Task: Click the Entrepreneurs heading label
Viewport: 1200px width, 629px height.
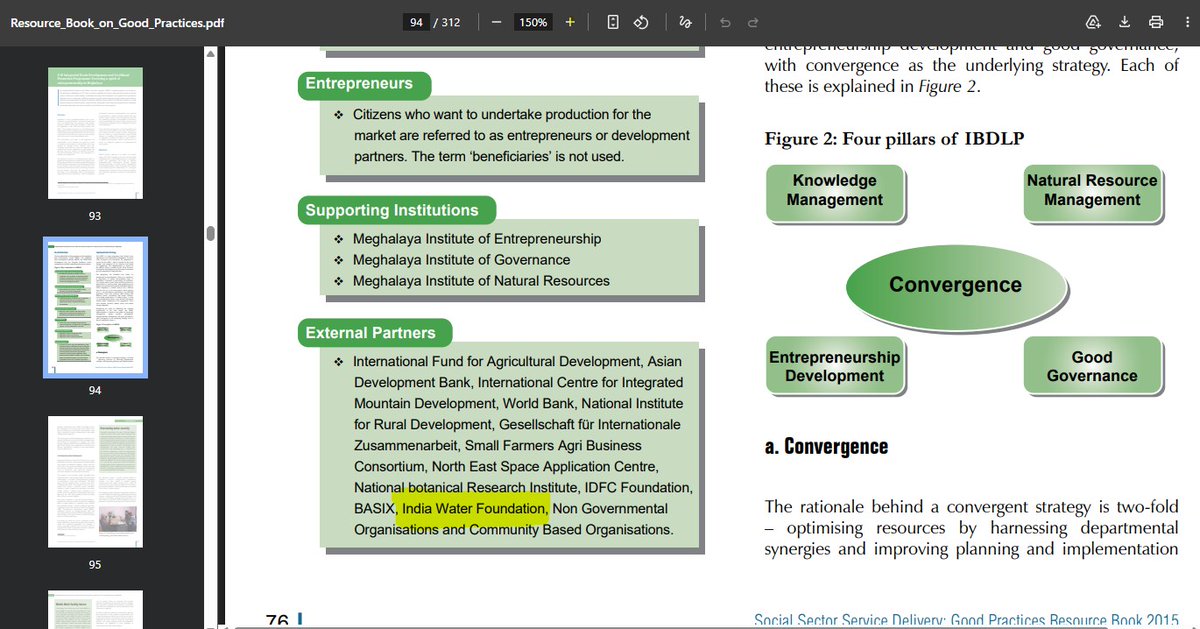Action: tap(359, 84)
